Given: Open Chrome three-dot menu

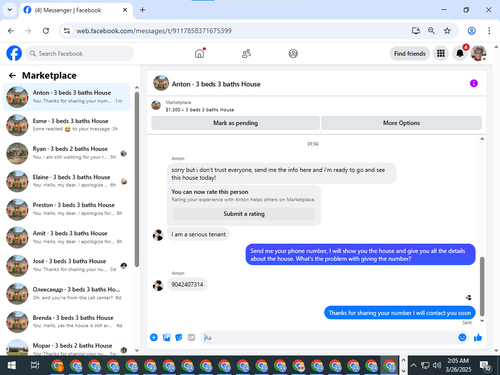Looking at the screenshot, I should [489, 31].
